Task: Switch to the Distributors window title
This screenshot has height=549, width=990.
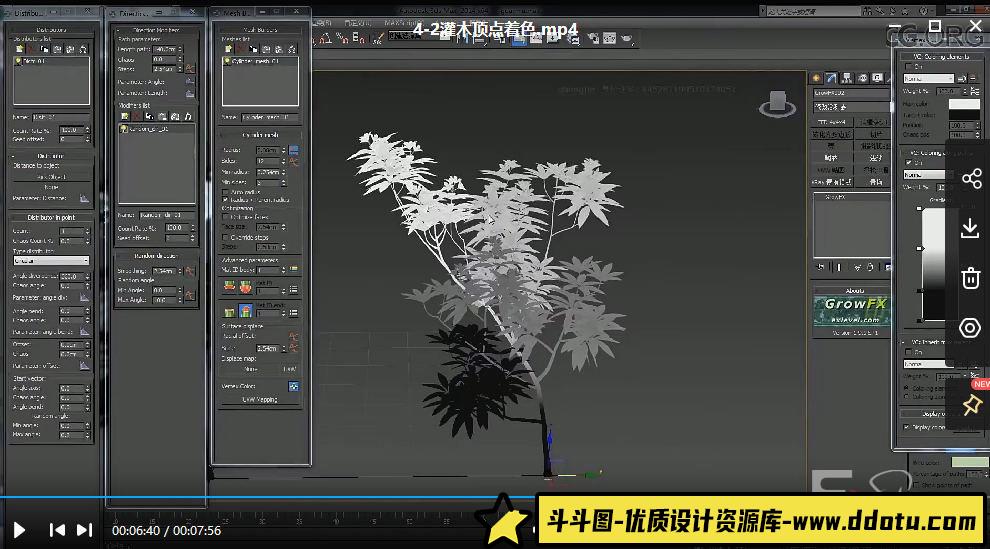Action: coord(28,13)
